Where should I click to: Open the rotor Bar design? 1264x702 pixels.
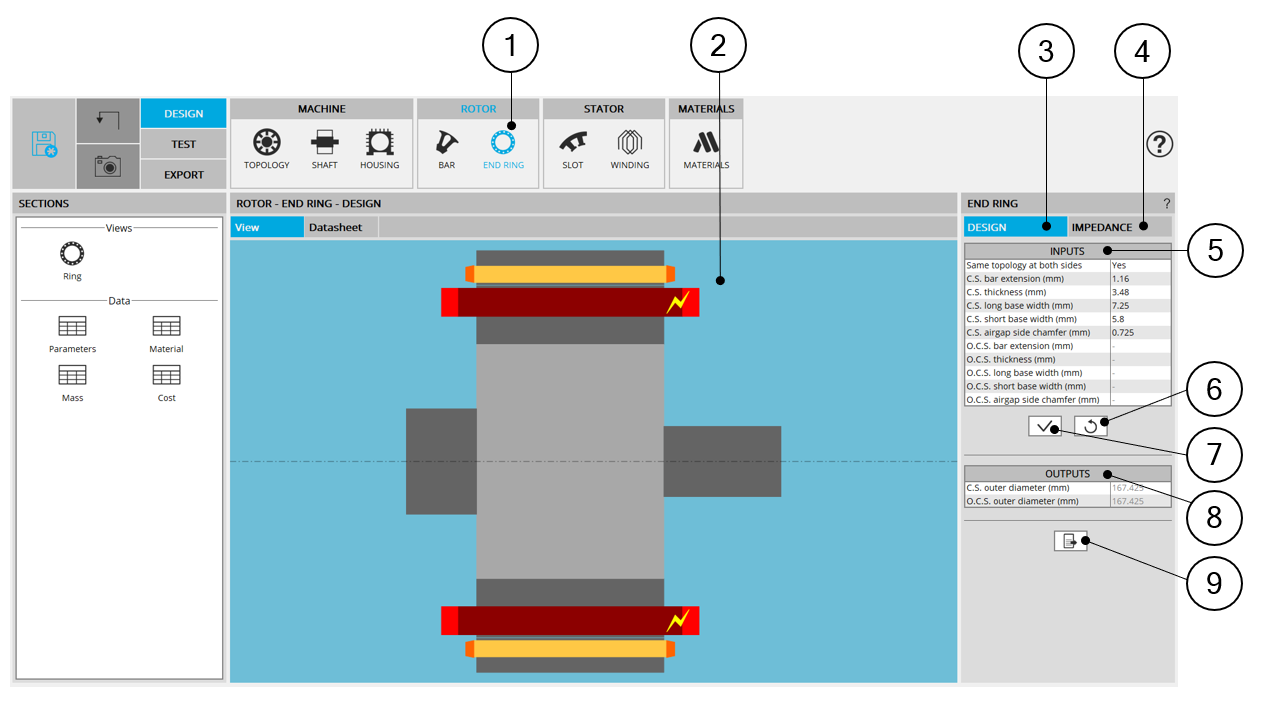[446, 148]
